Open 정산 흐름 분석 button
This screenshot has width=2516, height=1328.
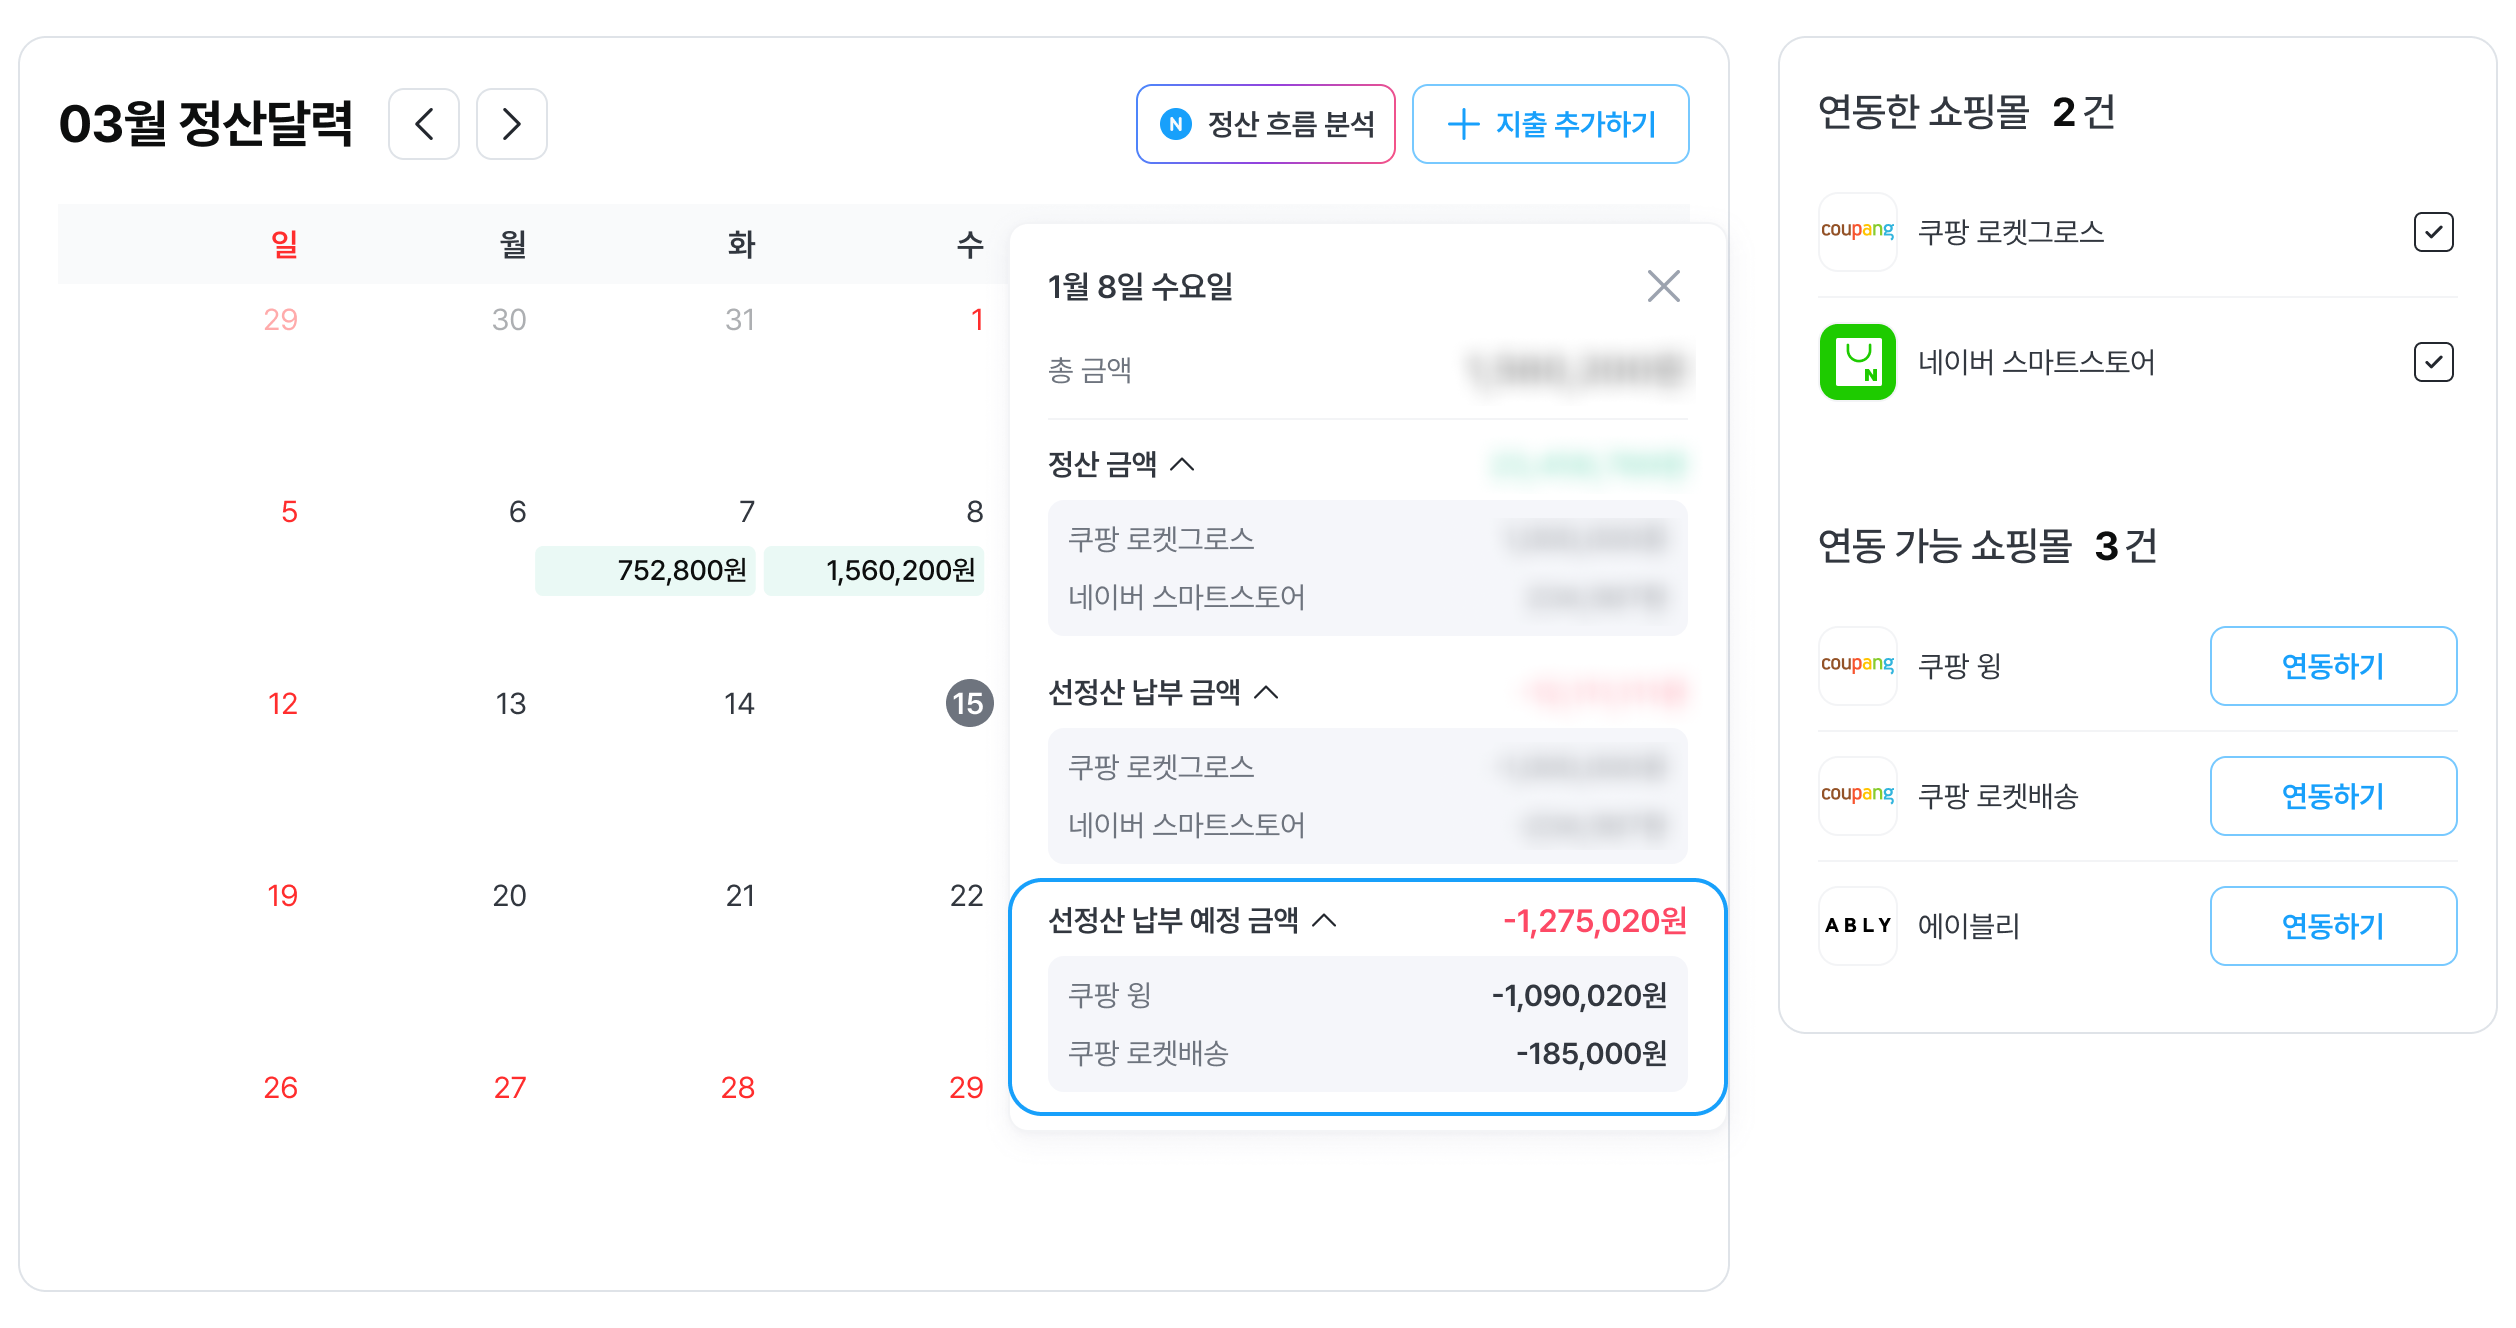1265,124
